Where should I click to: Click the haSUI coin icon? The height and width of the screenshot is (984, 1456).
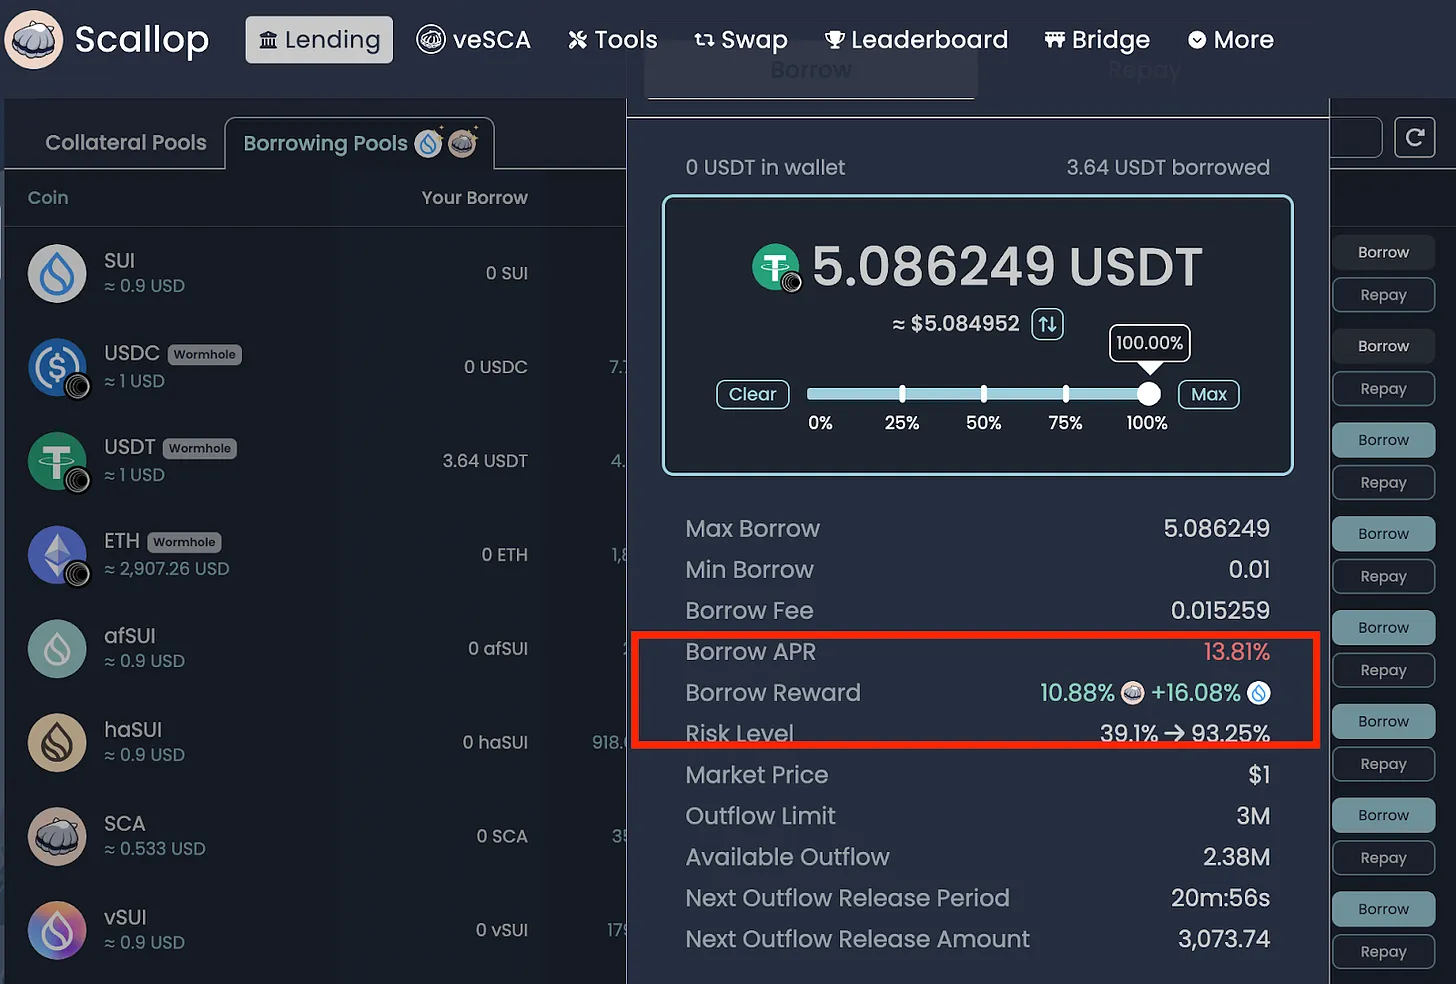[57, 742]
